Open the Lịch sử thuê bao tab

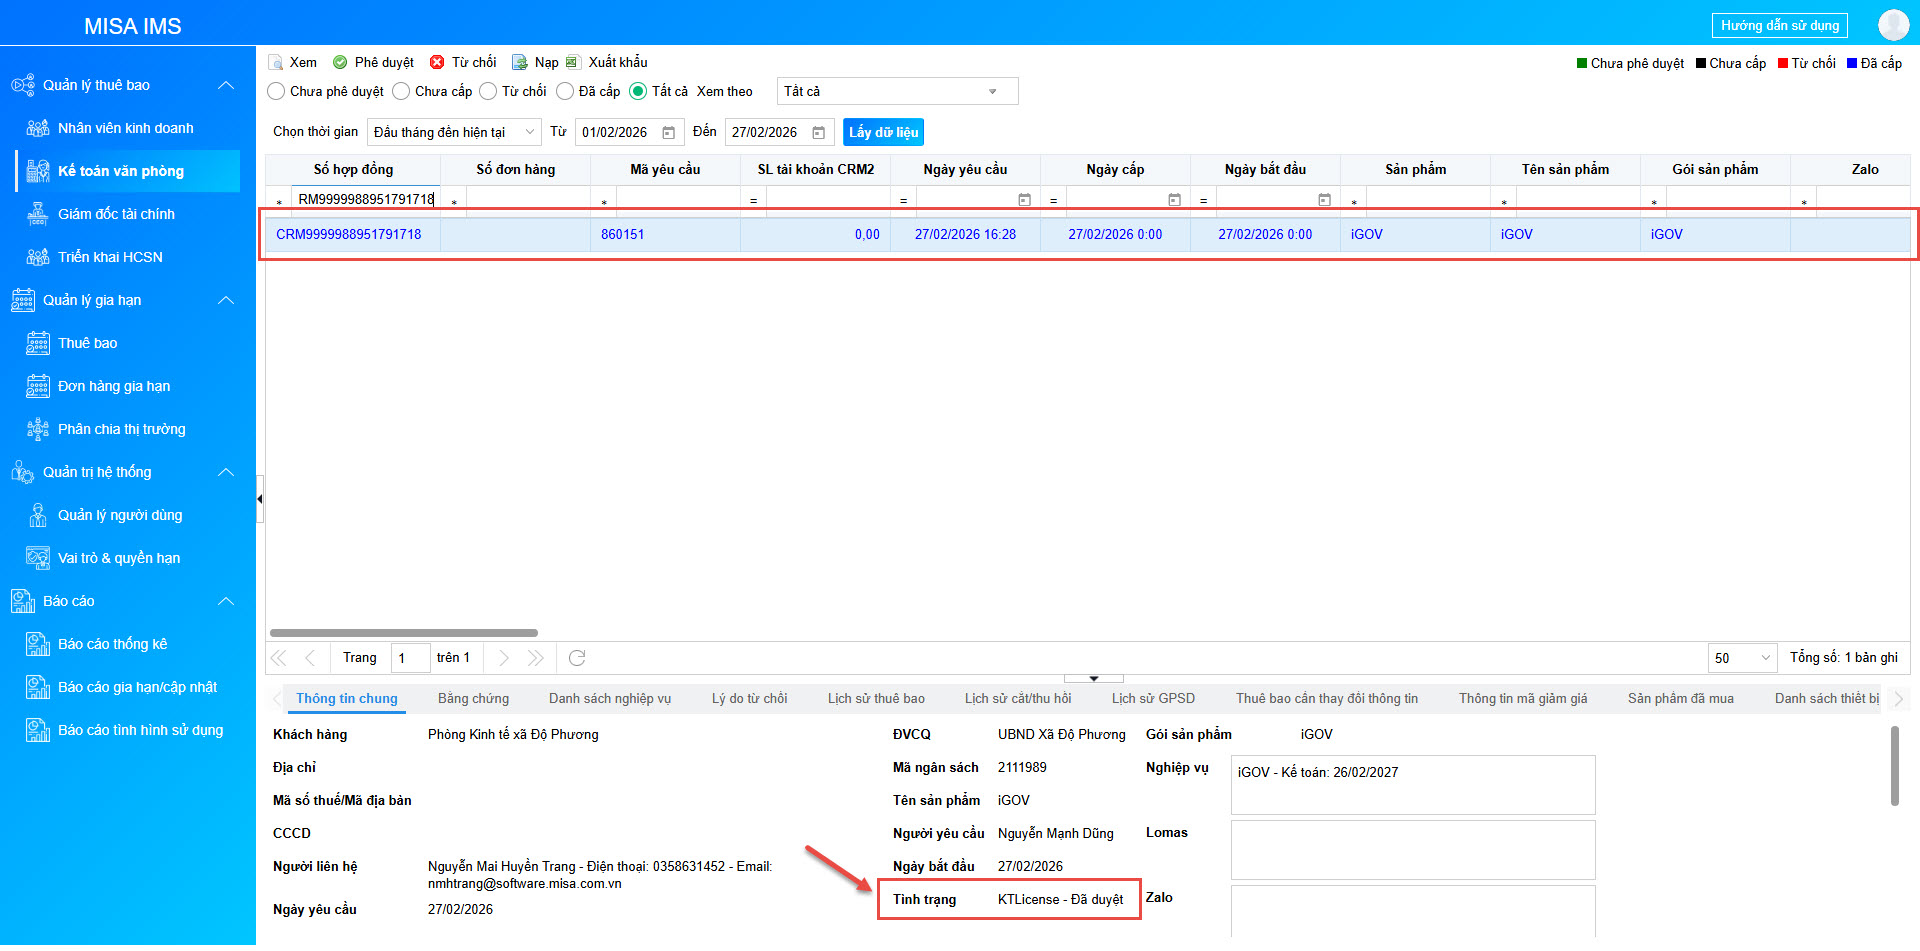(x=875, y=699)
